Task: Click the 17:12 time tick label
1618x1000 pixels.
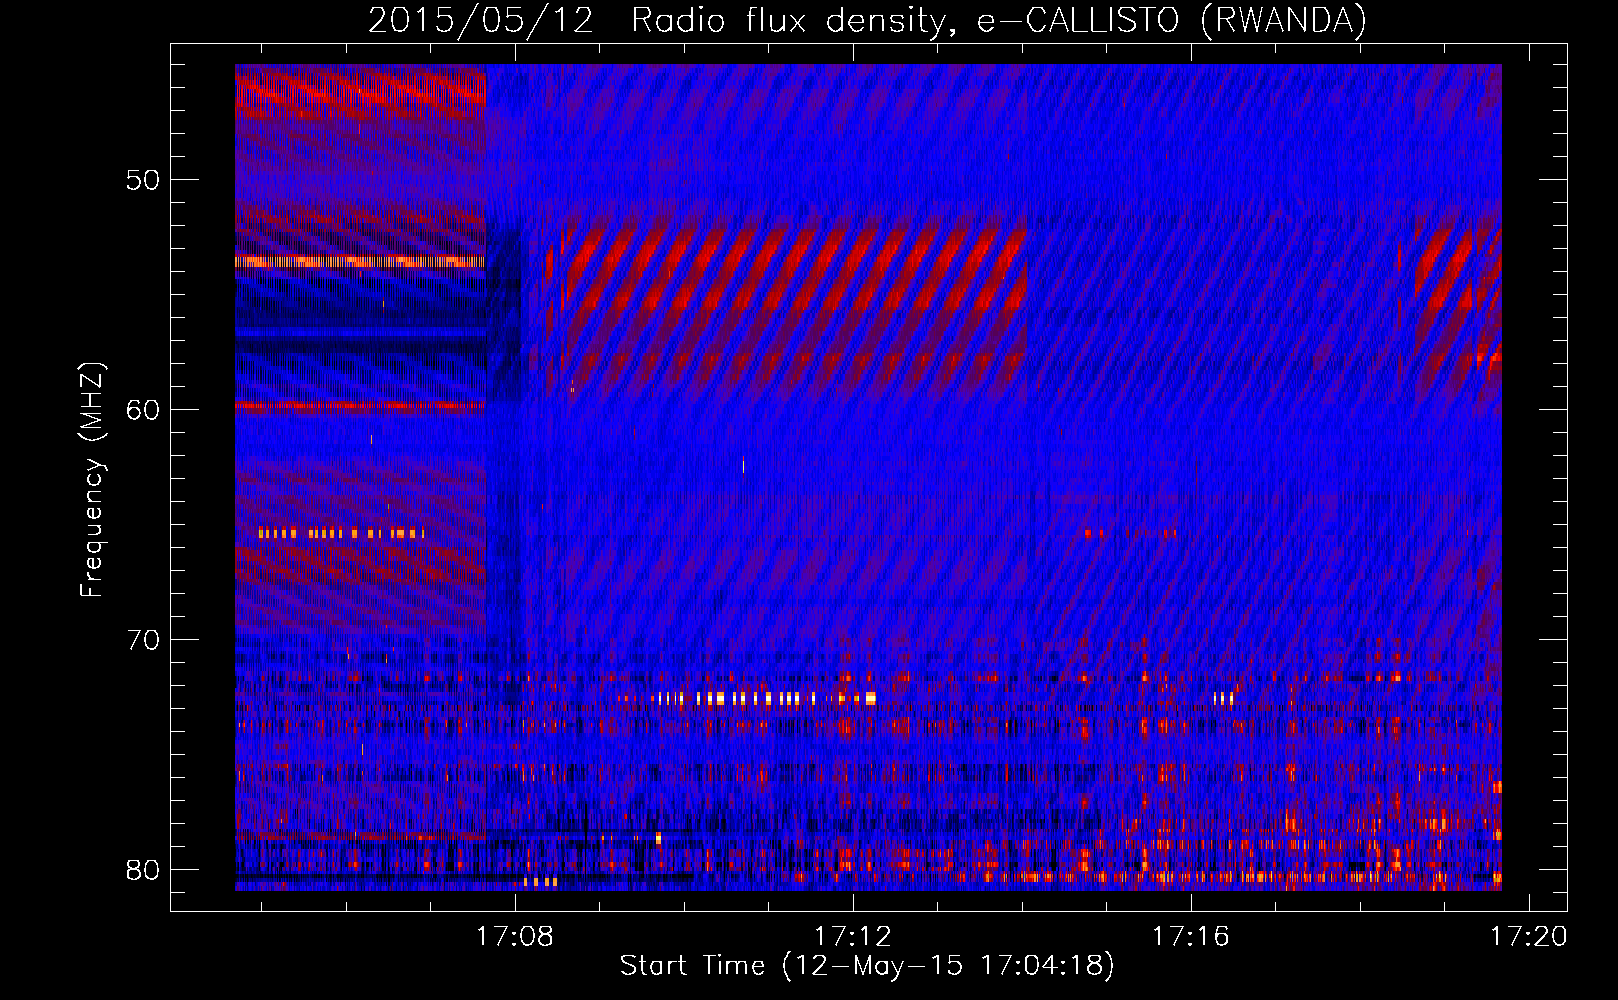Action: click(852, 937)
